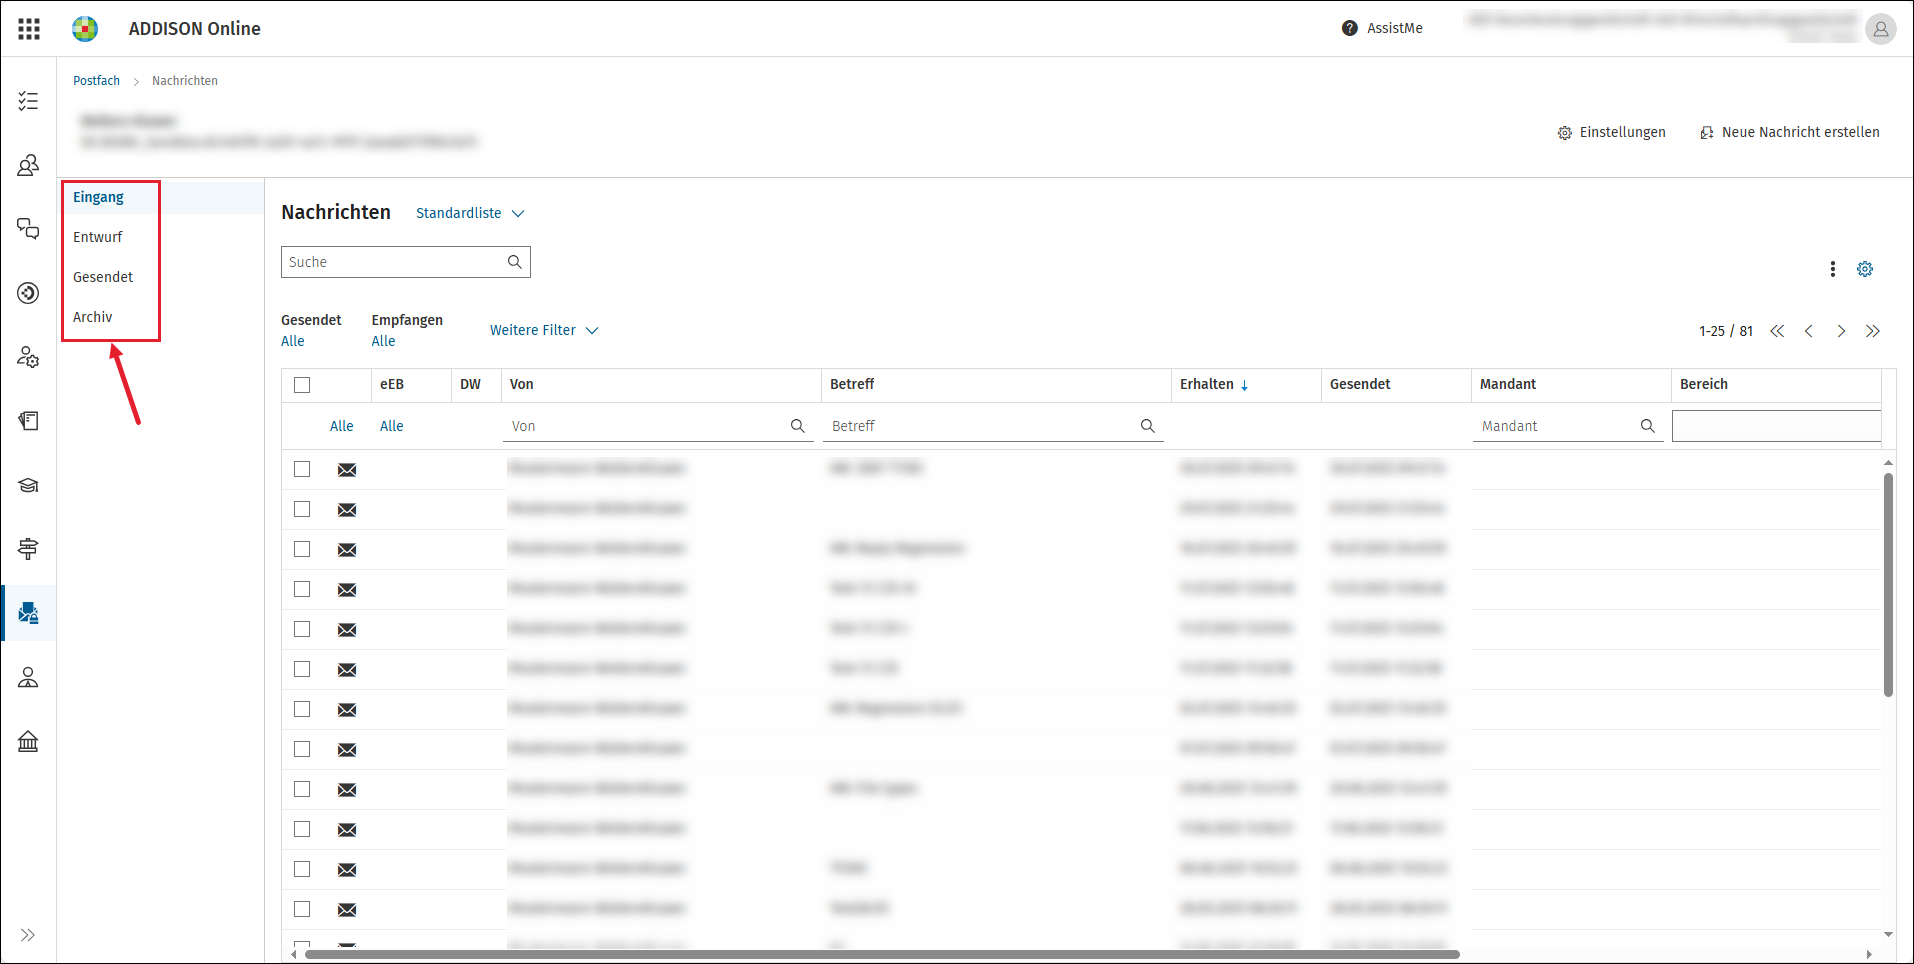Jump to first page of messages
The image size is (1914, 964).
[1777, 331]
